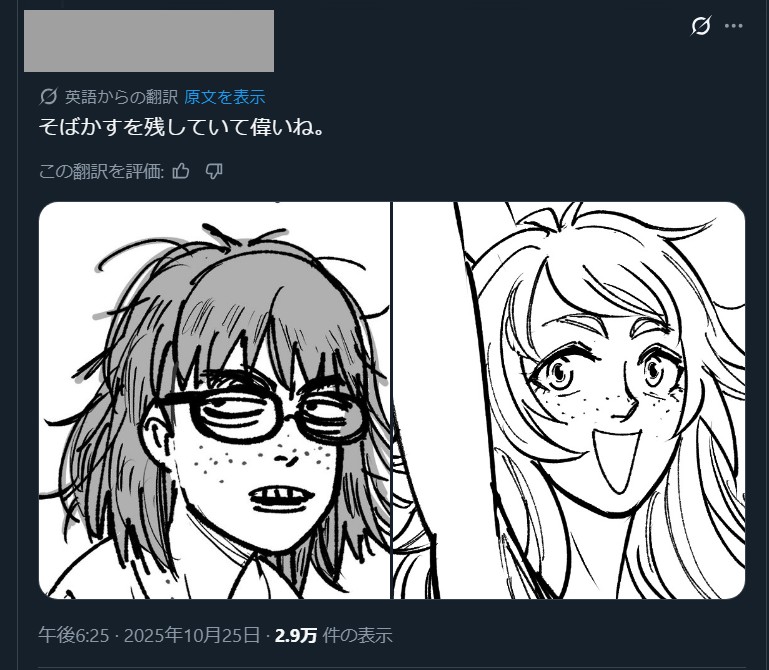
Task: Click the 2.9万 view count number
Action: 295,634
